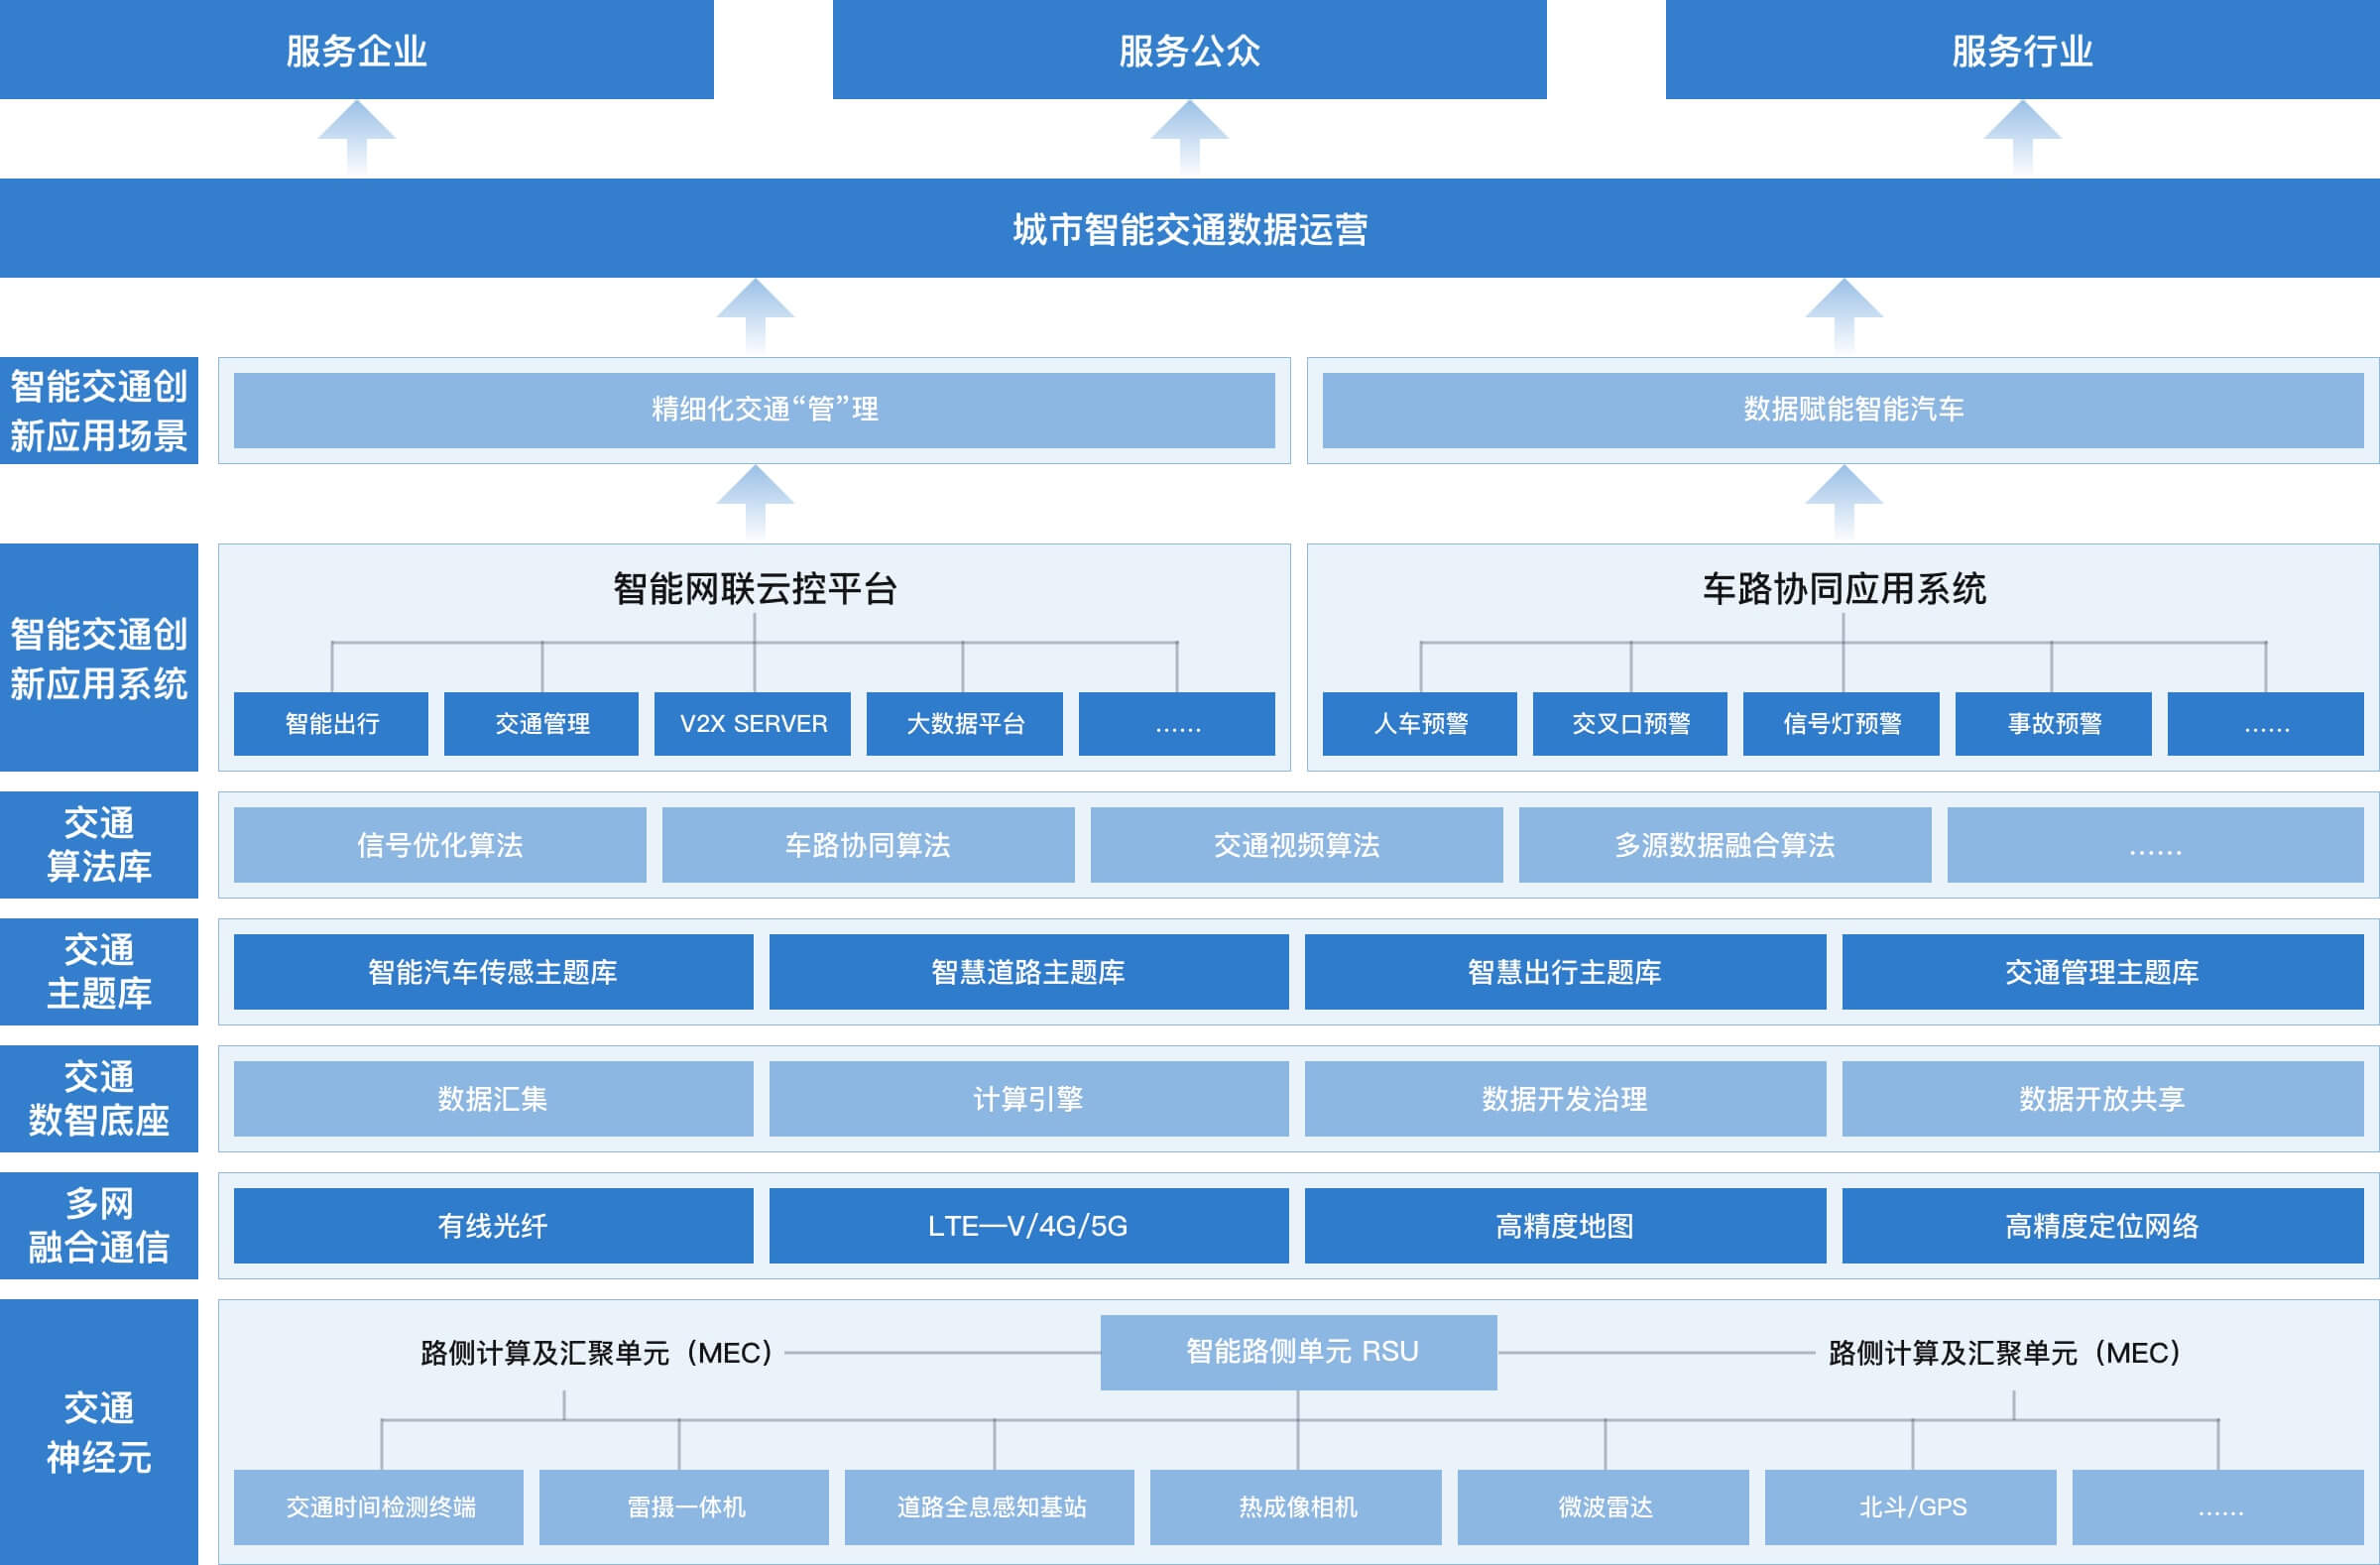2380x1565 pixels.
Task: Click the 服务行业 banner
Action: (x=2022, y=48)
